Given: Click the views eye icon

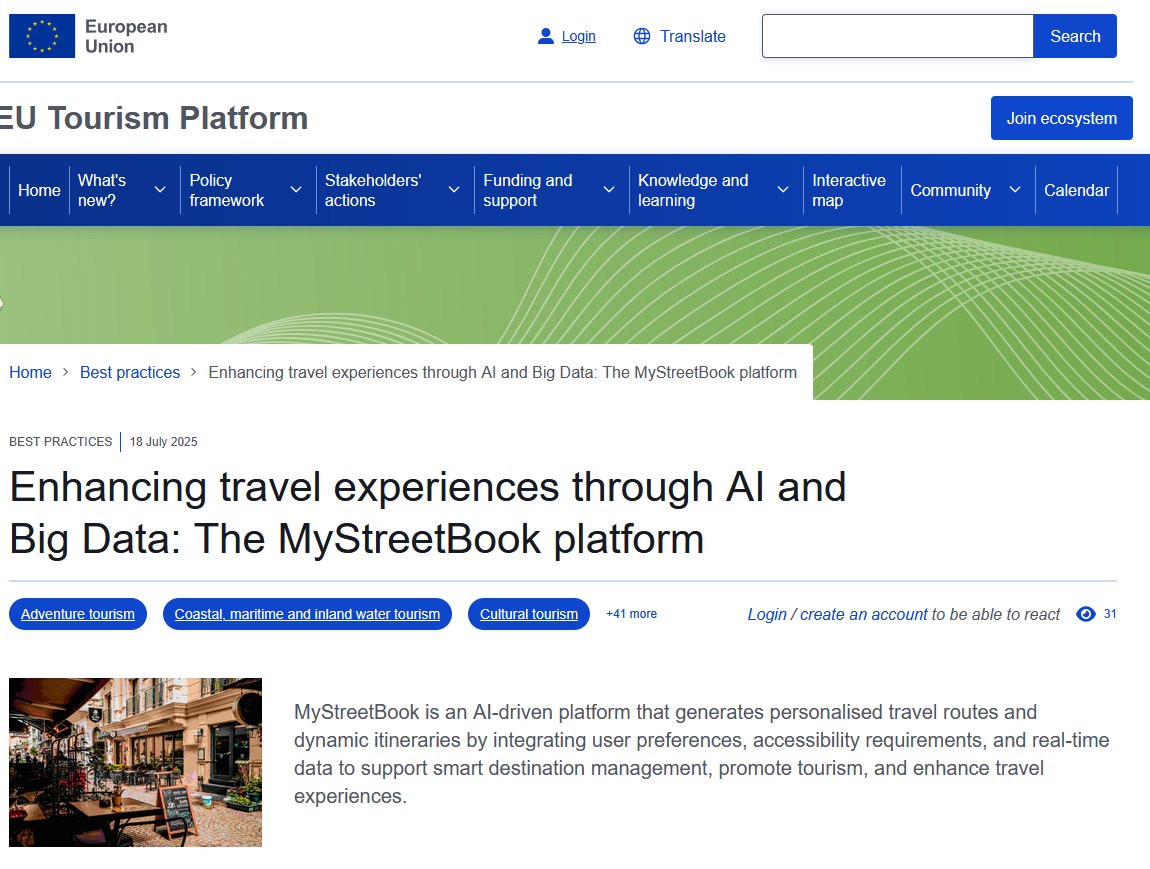Looking at the screenshot, I should [x=1085, y=614].
